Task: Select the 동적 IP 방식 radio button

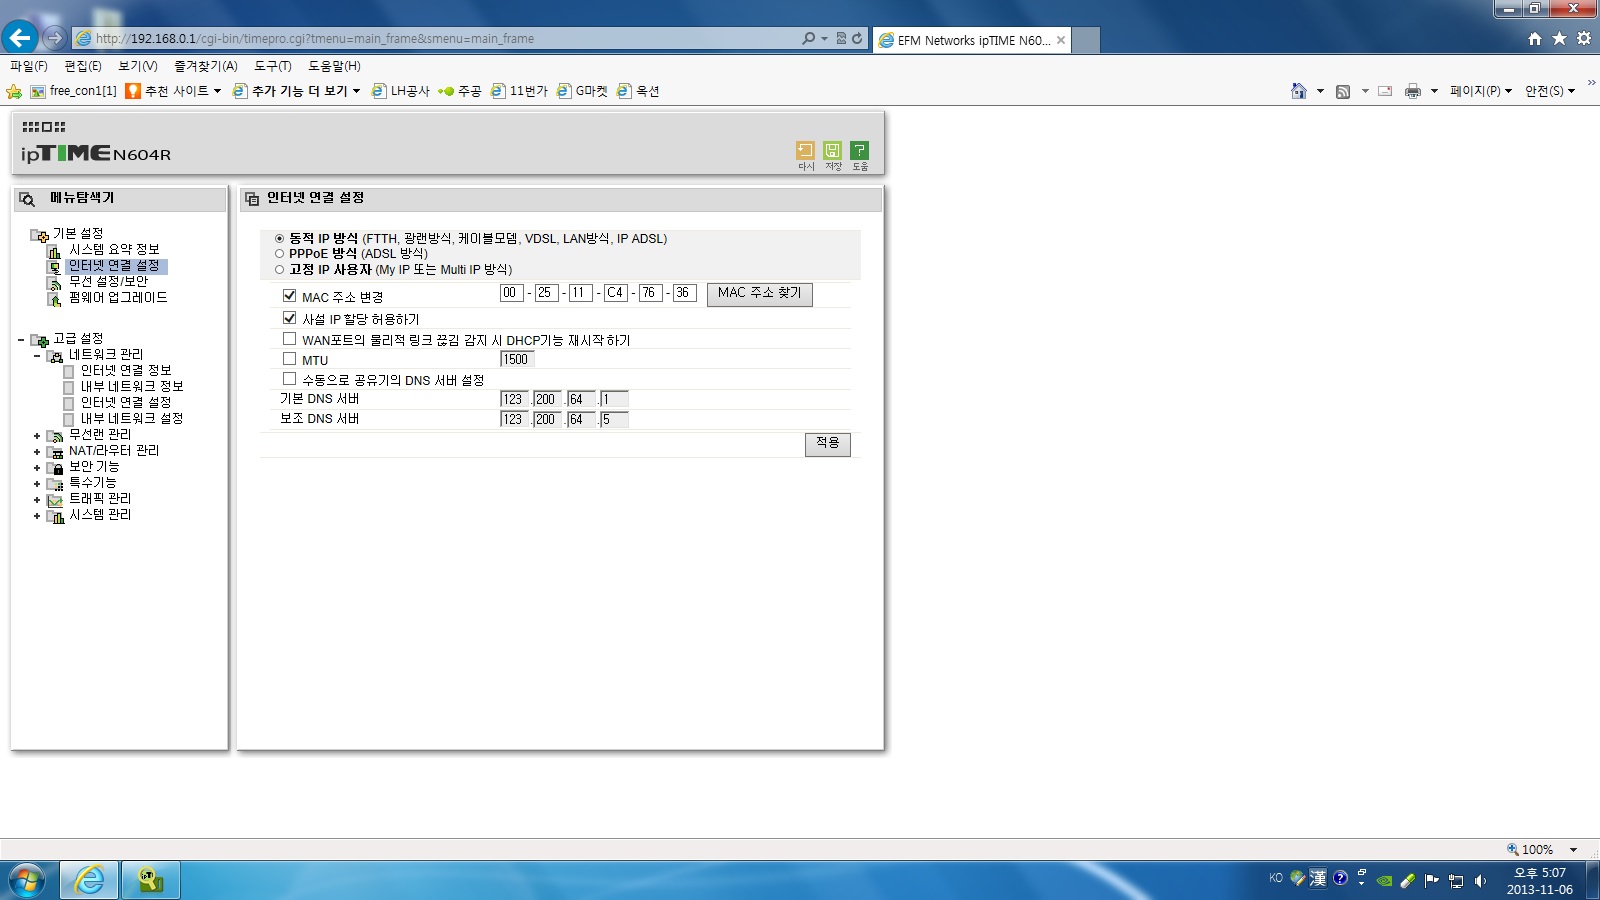Action: click(x=279, y=239)
